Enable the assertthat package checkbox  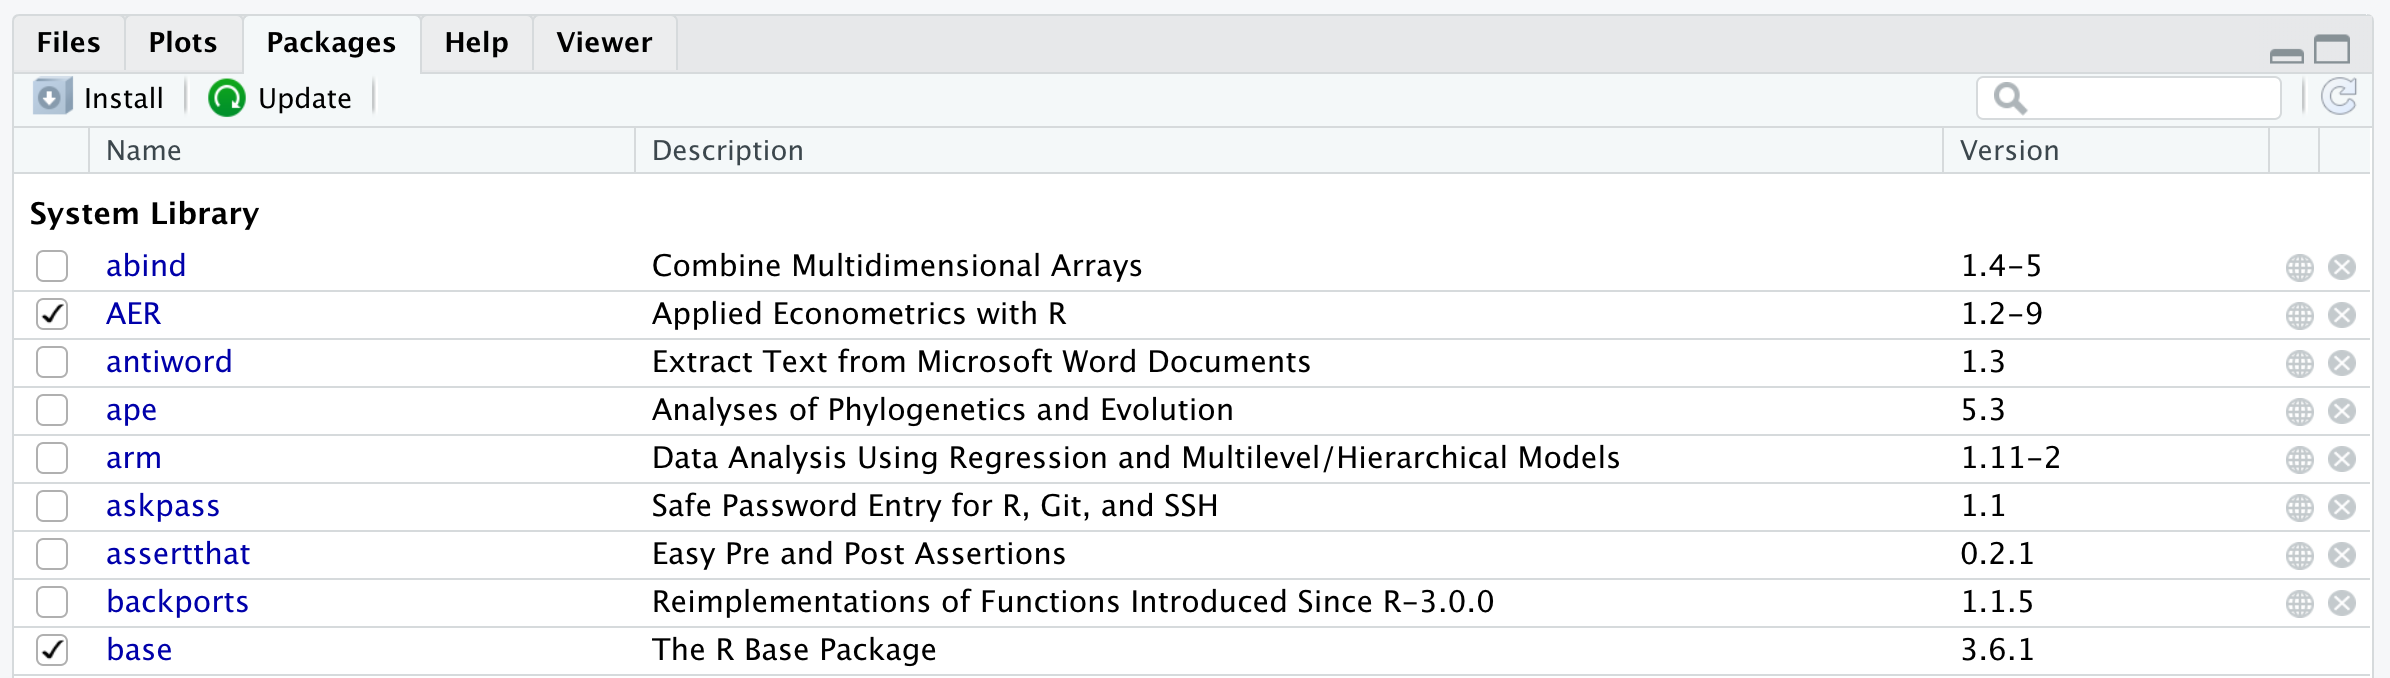(52, 554)
